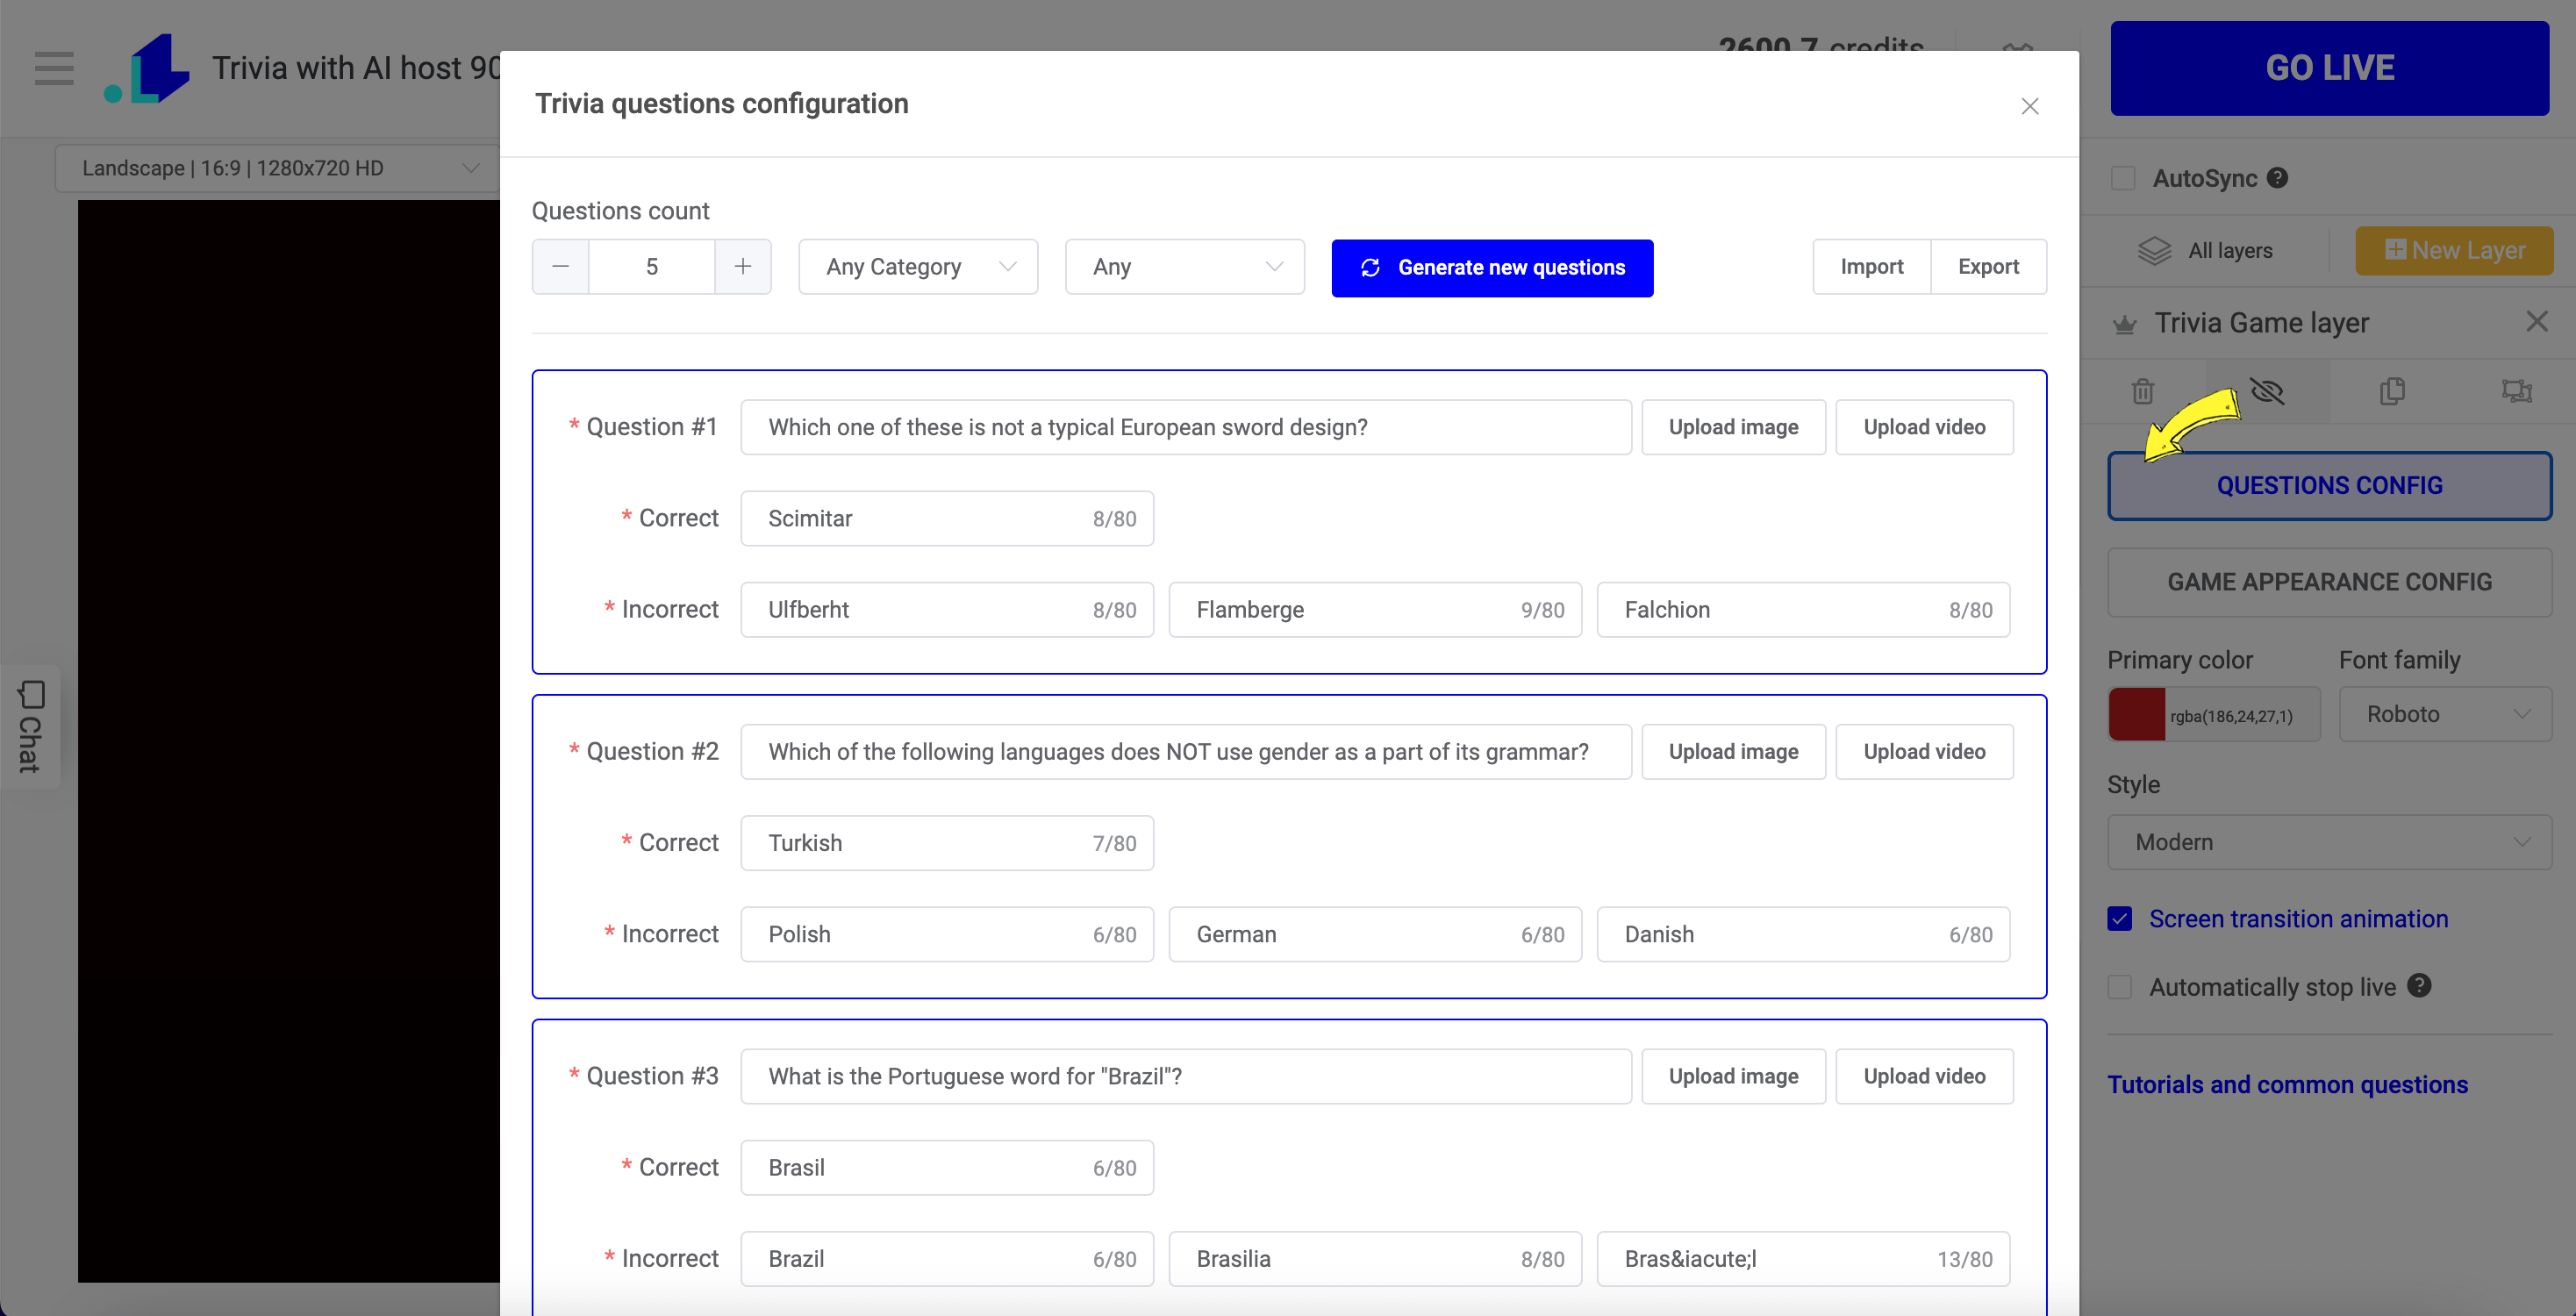Toggle Automatically stop live checkbox
This screenshot has width=2576, height=1316.
coord(2122,985)
